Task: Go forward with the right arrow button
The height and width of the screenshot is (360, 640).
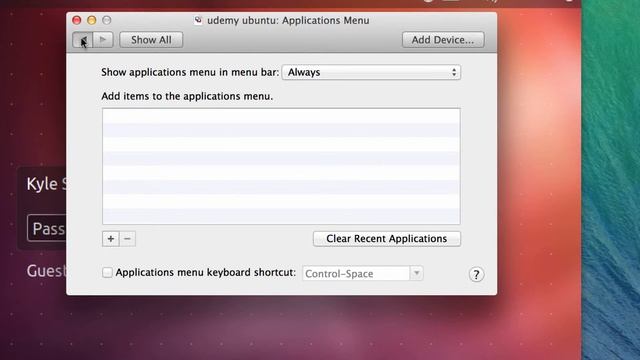Action: point(103,40)
